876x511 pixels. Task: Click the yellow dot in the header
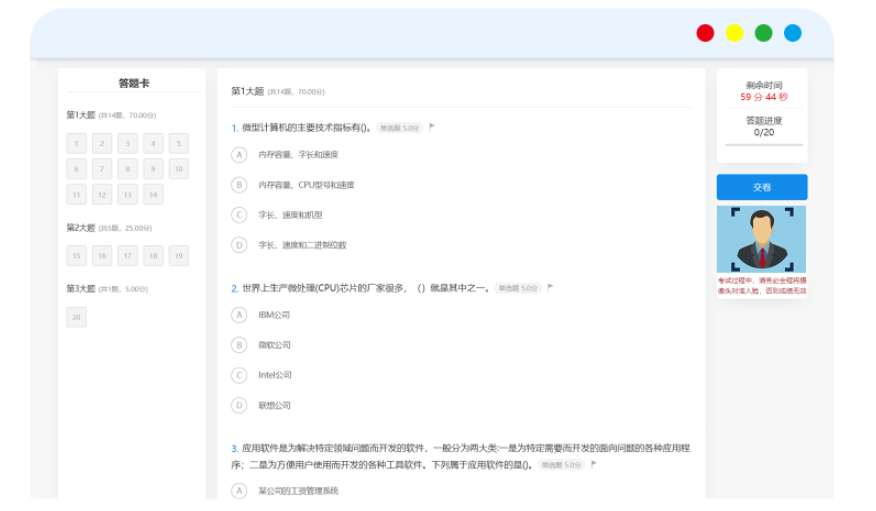click(x=734, y=33)
